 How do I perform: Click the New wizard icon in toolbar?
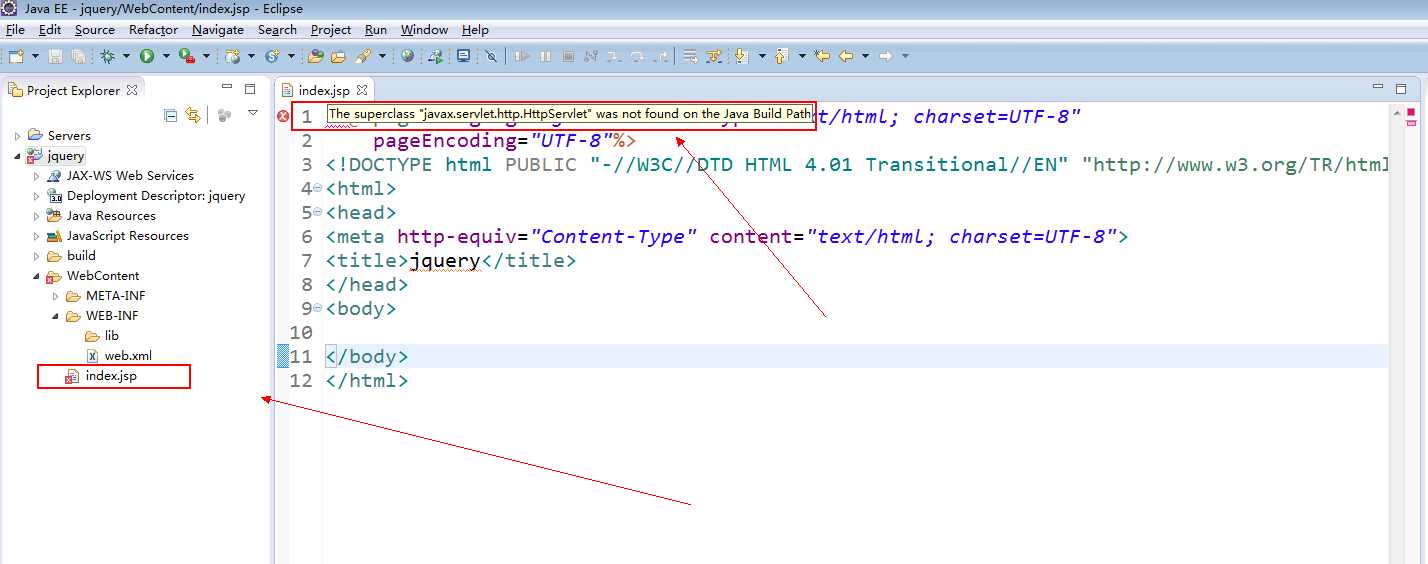pos(16,56)
